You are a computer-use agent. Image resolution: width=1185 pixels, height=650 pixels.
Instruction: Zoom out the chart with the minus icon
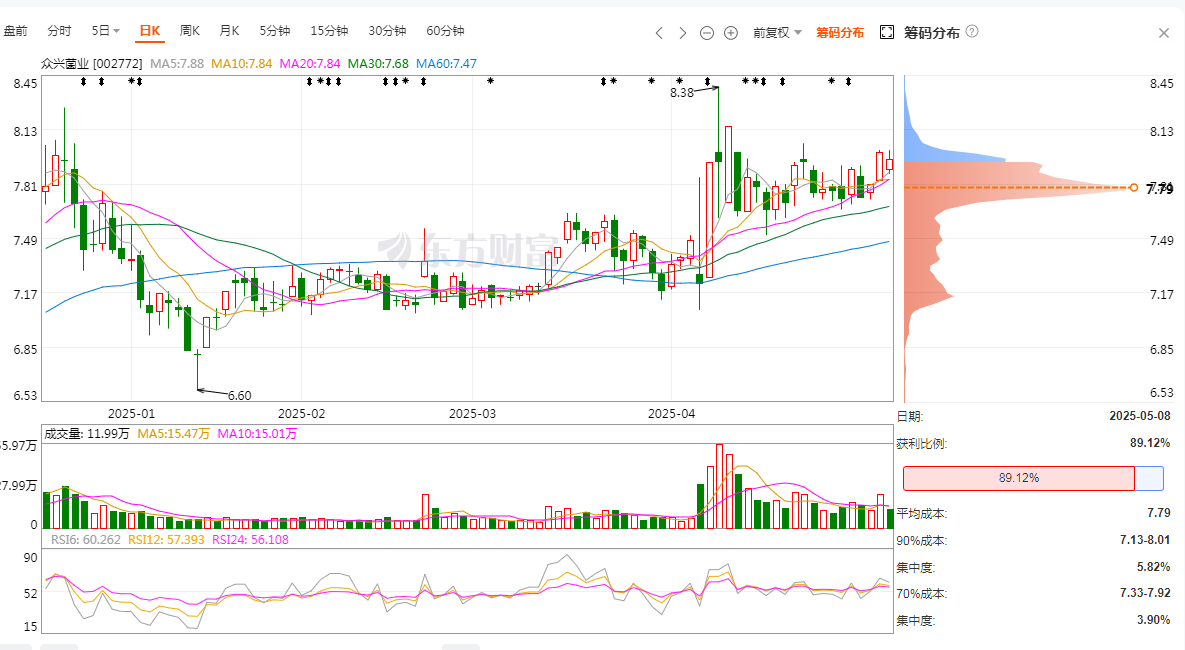tap(707, 32)
